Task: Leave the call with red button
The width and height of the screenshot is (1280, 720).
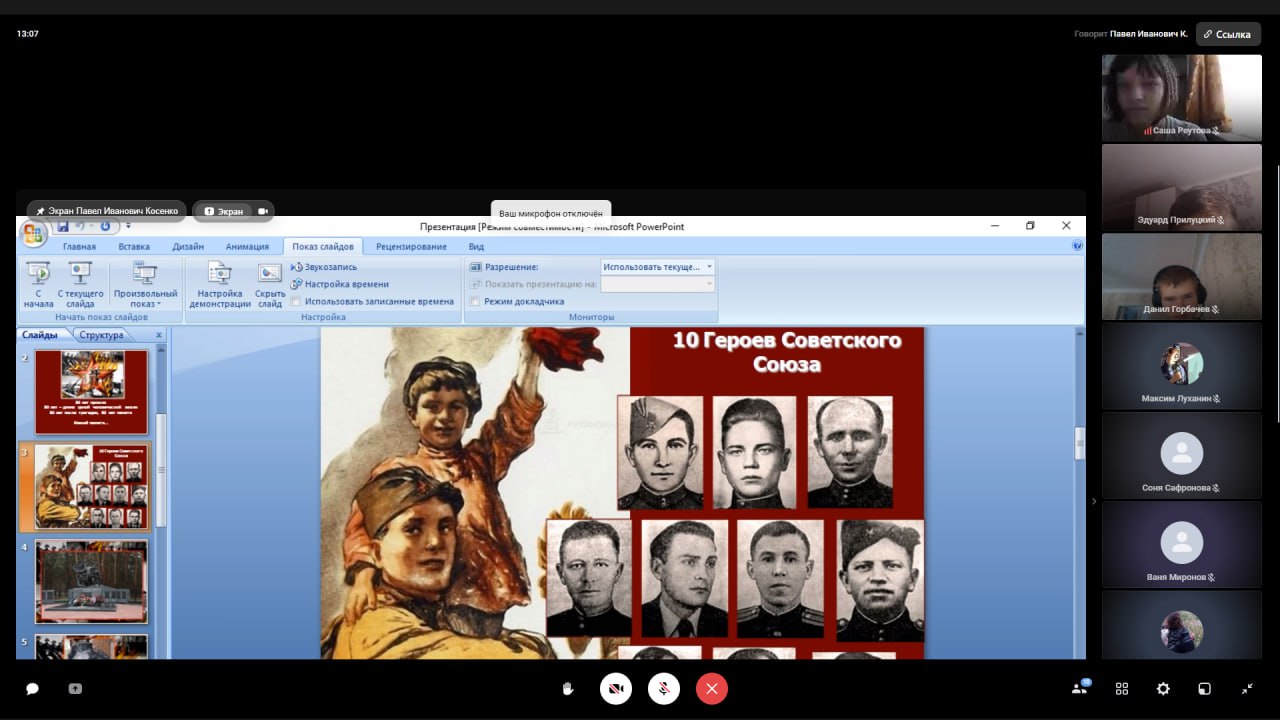Action: (x=712, y=689)
